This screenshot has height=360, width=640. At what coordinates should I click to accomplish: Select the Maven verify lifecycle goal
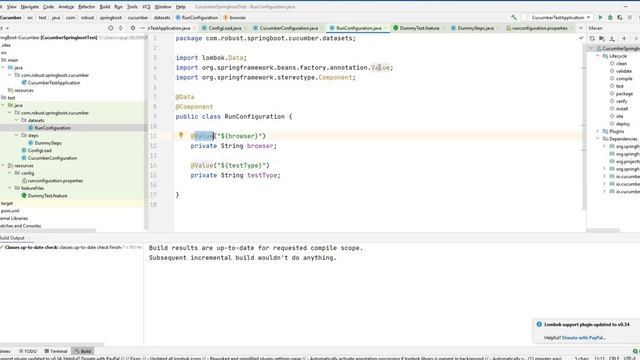tap(621, 101)
